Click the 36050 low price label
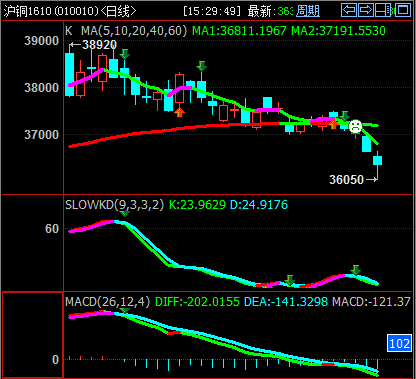This screenshot has height=379, width=416. tap(346, 180)
